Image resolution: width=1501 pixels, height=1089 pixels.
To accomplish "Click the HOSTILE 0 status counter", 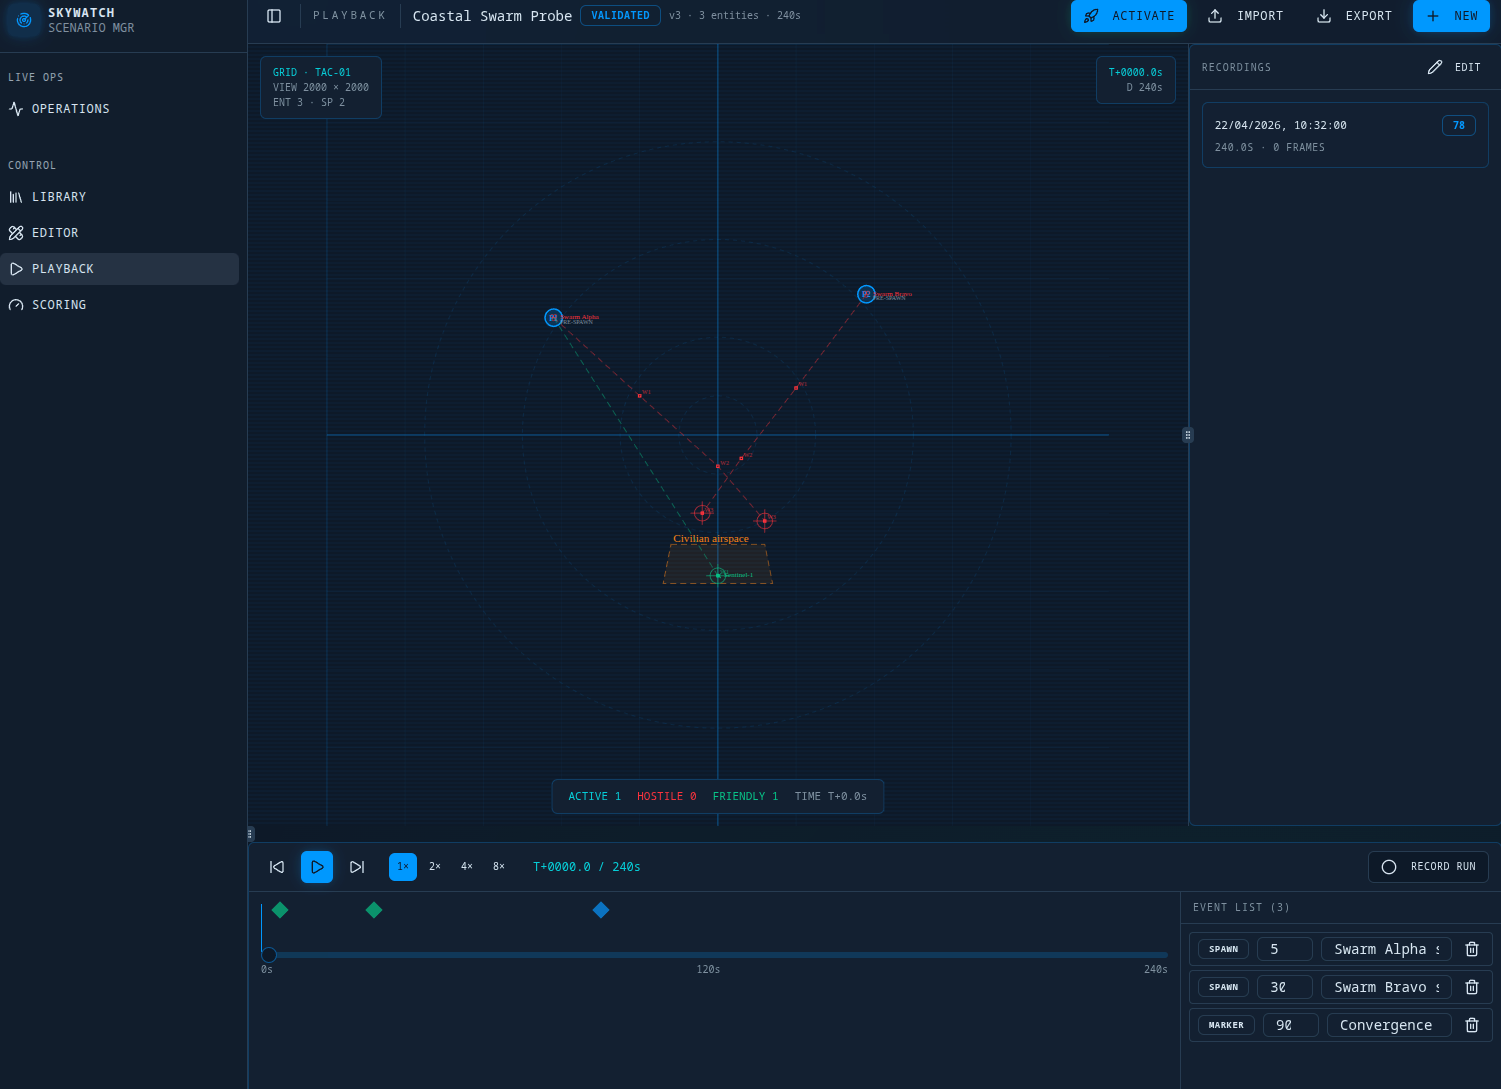I will click(667, 797).
